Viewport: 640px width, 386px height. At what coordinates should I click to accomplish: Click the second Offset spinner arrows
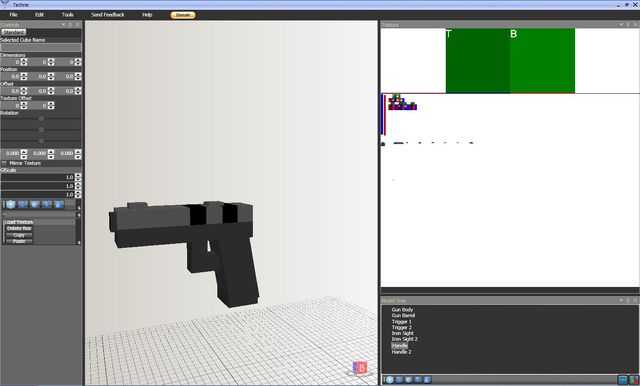[51, 91]
